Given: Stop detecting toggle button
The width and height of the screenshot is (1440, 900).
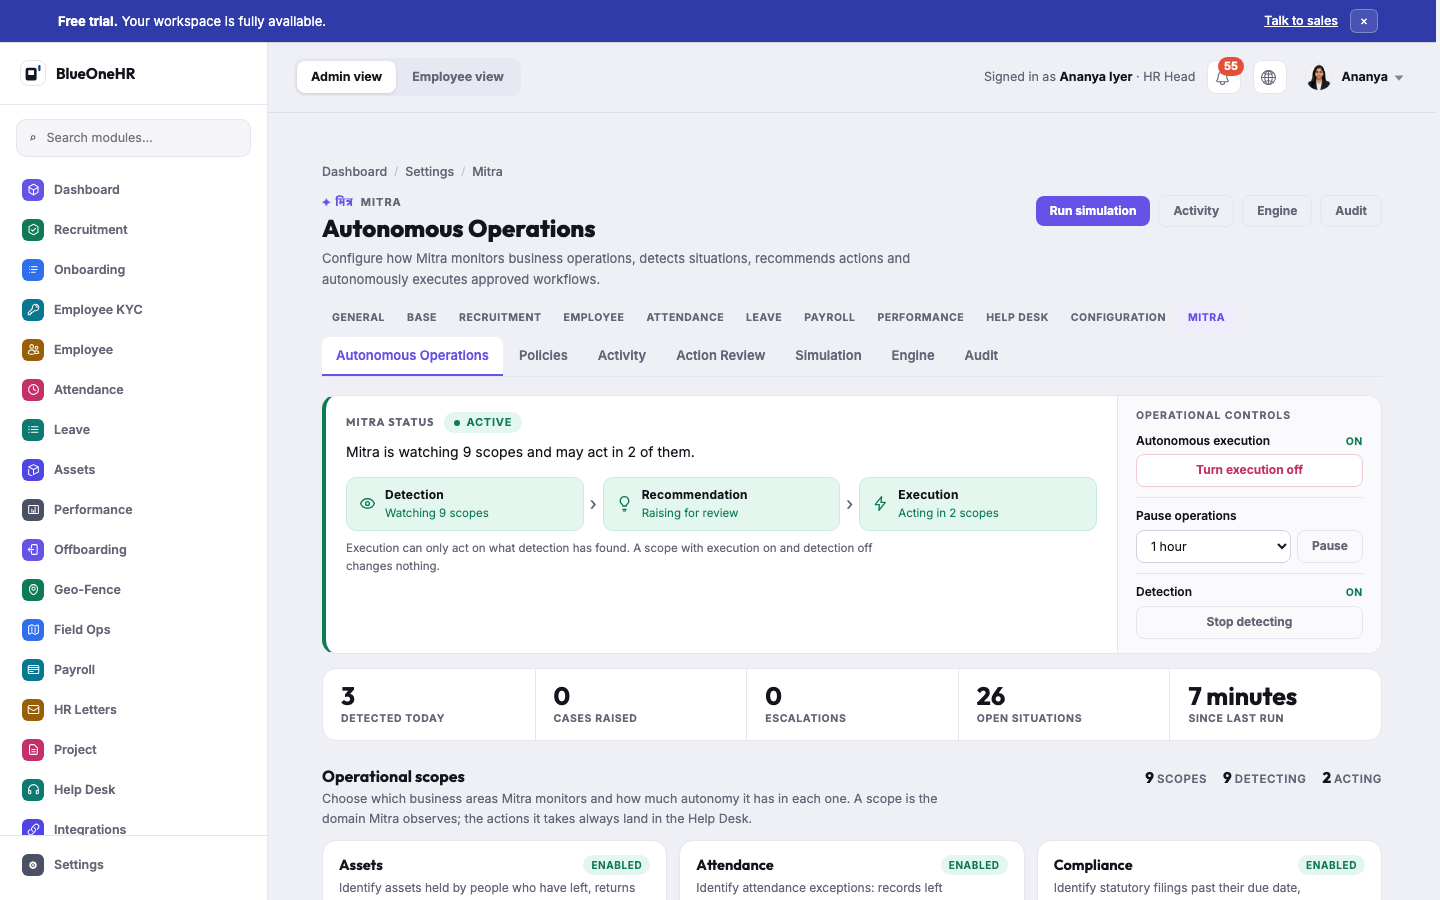Looking at the screenshot, I should (x=1249, y=622).
